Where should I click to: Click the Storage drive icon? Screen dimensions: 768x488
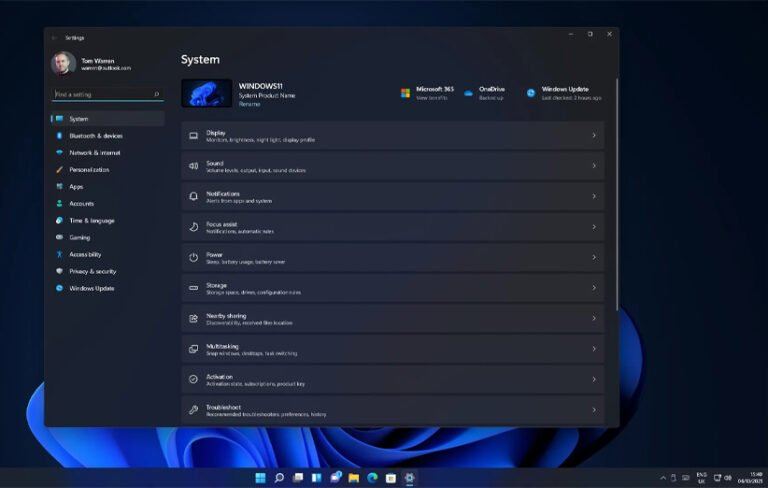(194, 288)
